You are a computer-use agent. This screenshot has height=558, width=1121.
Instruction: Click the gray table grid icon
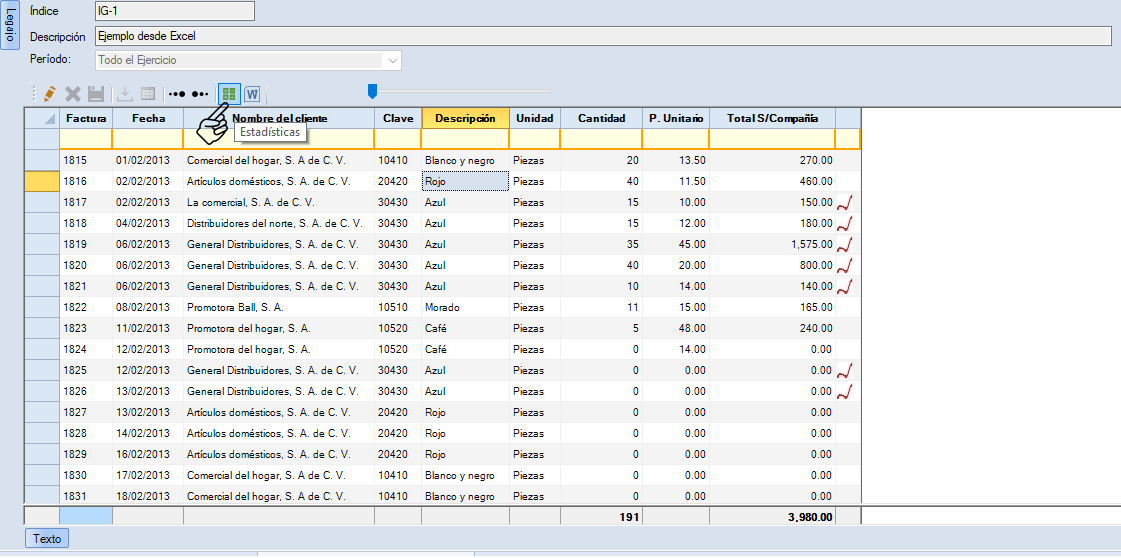pos(147,94)
